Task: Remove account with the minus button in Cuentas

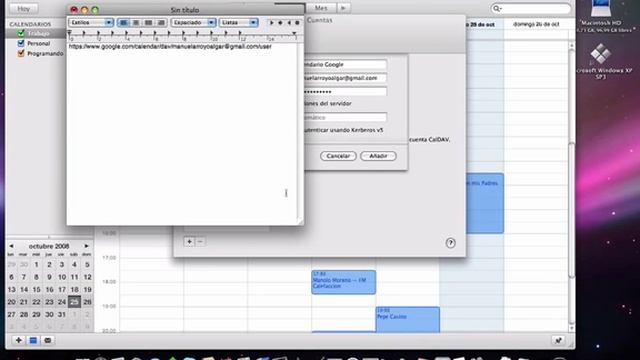Action: (200, 242)
